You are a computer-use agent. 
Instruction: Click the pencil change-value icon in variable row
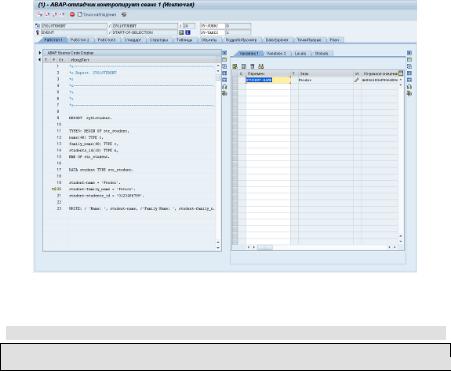357,80
